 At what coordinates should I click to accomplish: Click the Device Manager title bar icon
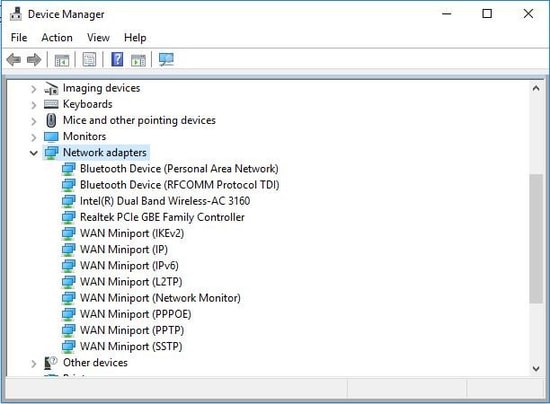[x=15, y=14]
